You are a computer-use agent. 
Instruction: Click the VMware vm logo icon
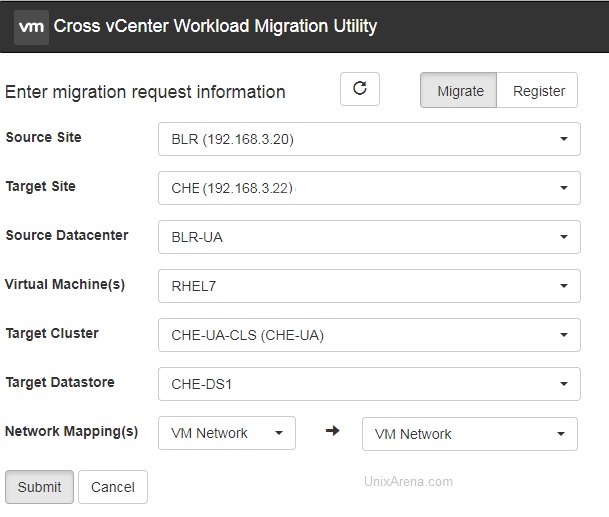[31, 27]
